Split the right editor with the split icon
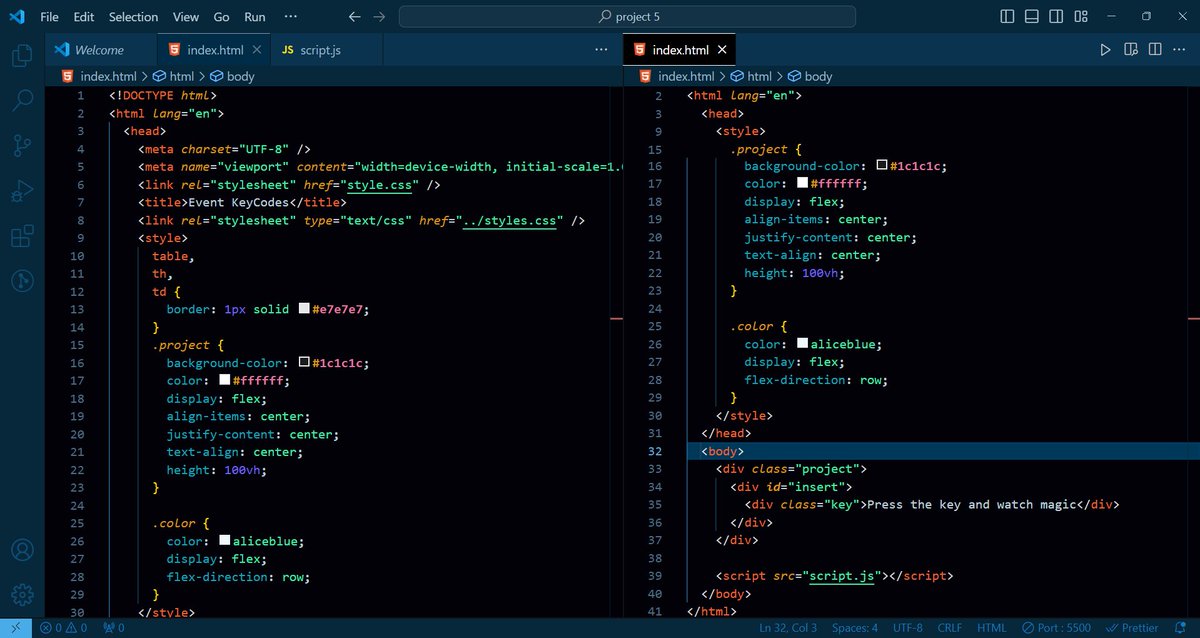The height and width of the screenshot is (638, 1200). (1155, 49)
